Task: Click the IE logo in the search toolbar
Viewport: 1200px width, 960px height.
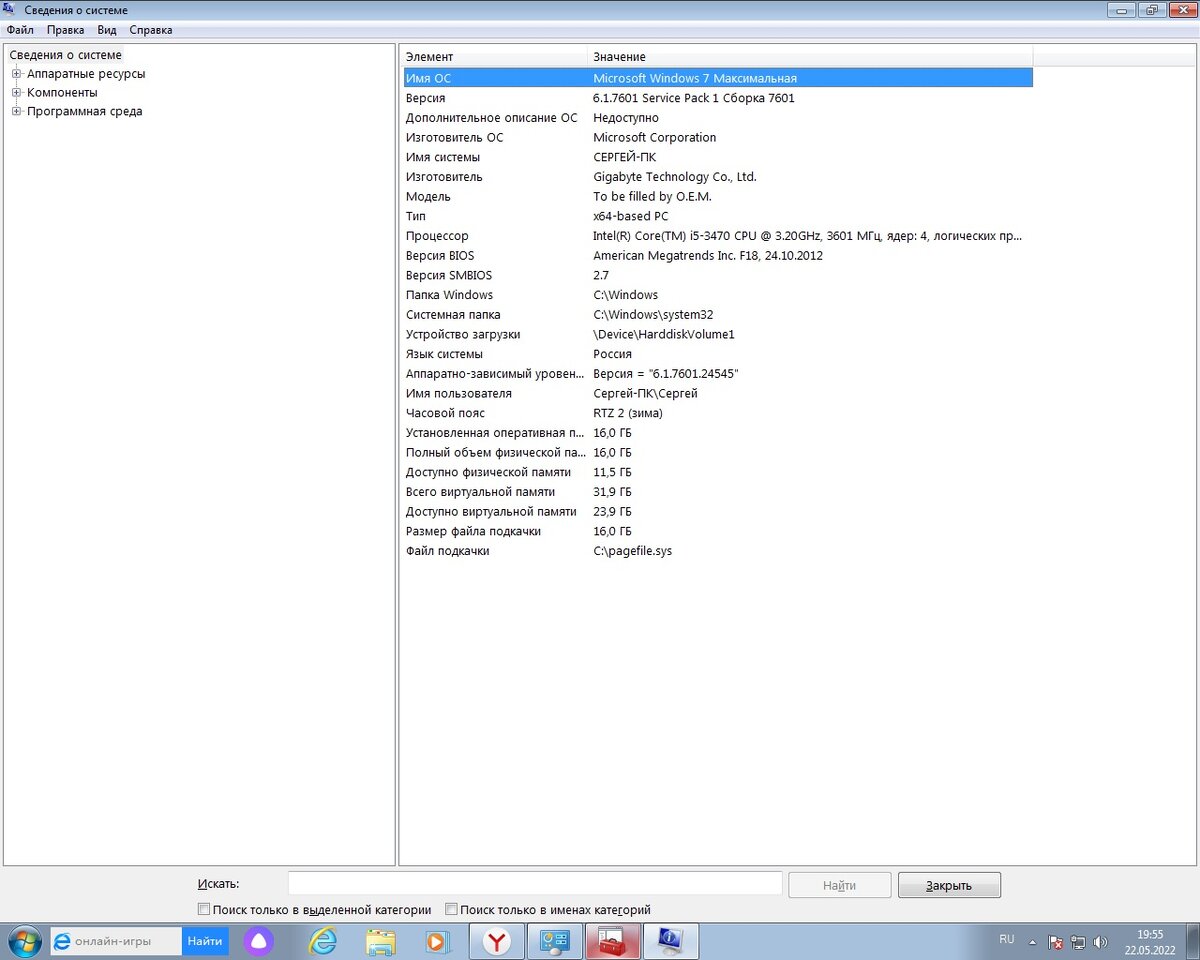Action: click(62, 941)
